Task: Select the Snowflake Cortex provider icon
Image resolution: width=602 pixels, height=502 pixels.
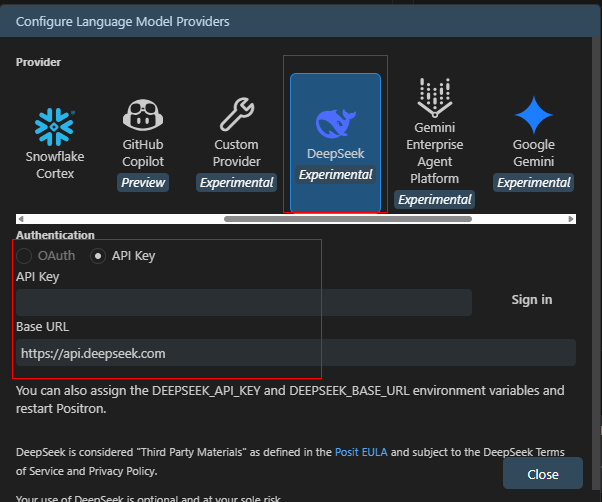Action: 54,127
